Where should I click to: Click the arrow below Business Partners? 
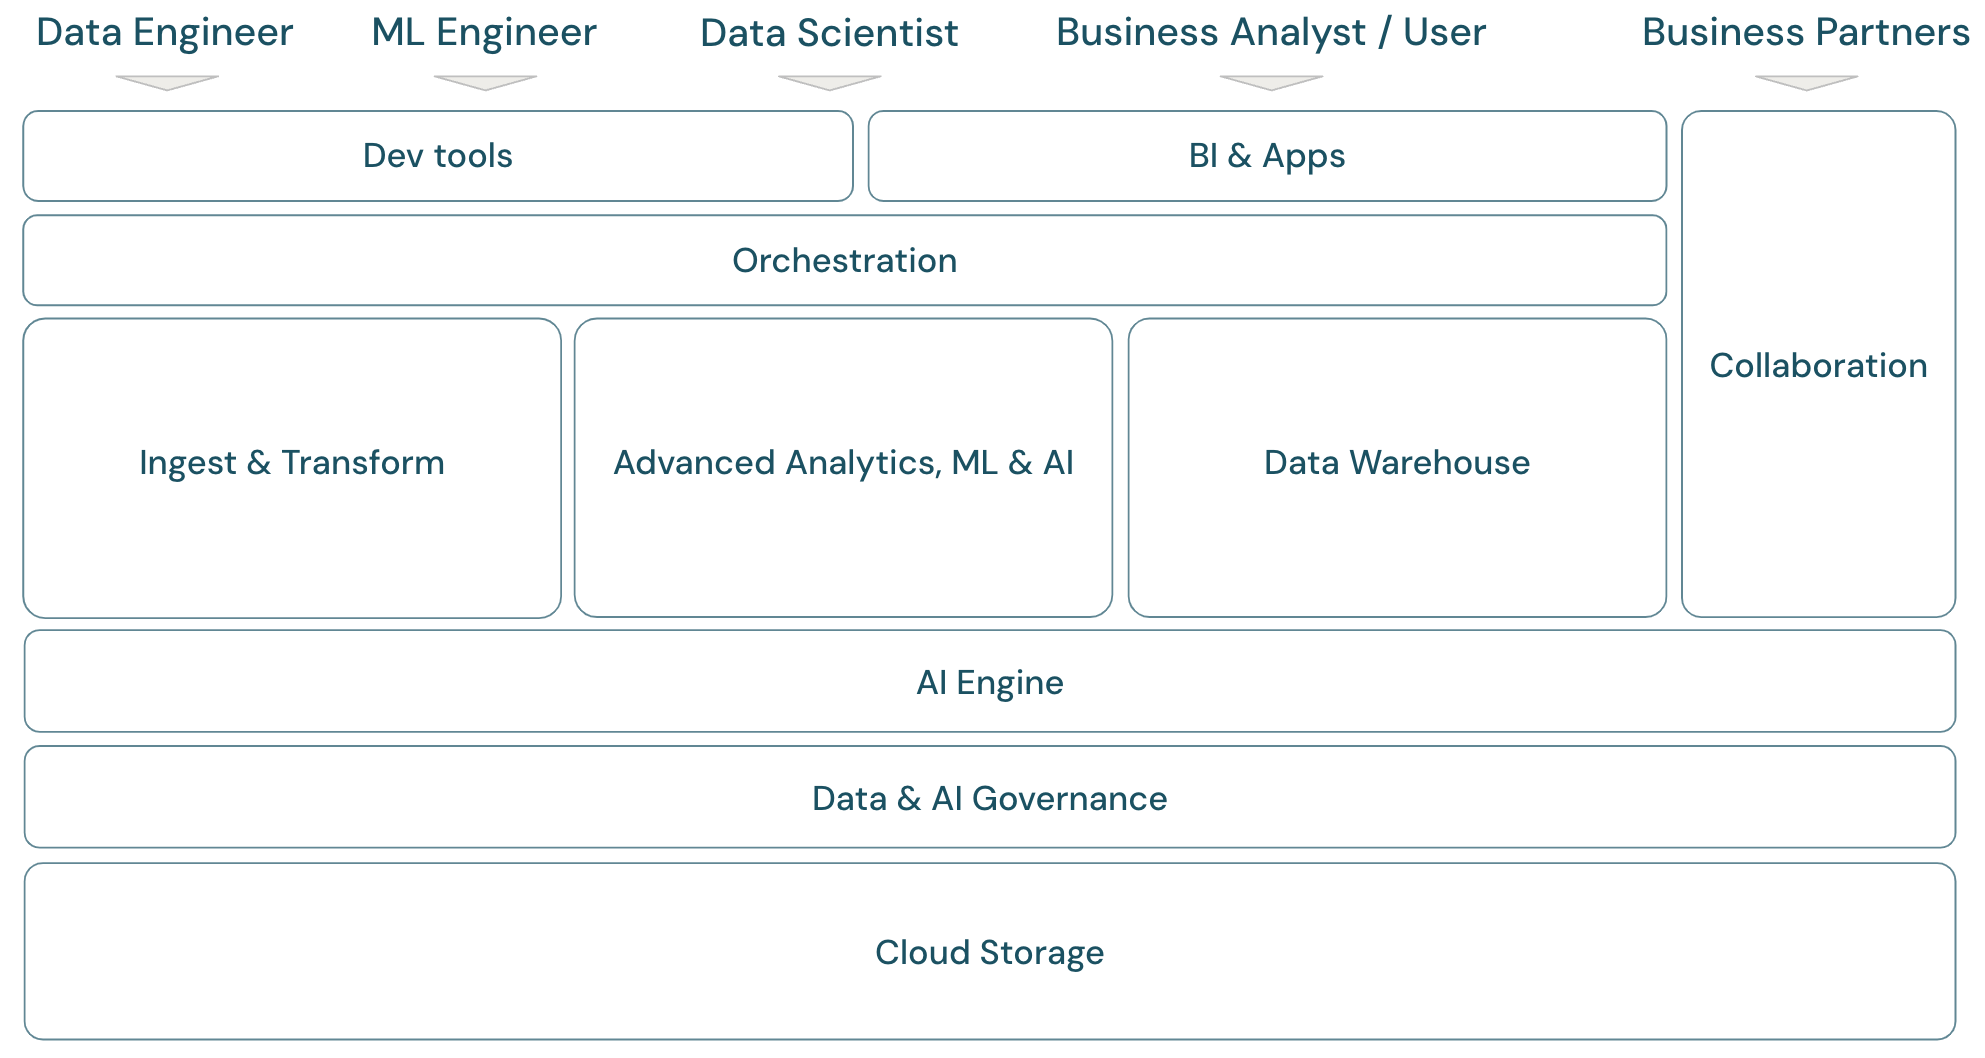click(1806, 82)
